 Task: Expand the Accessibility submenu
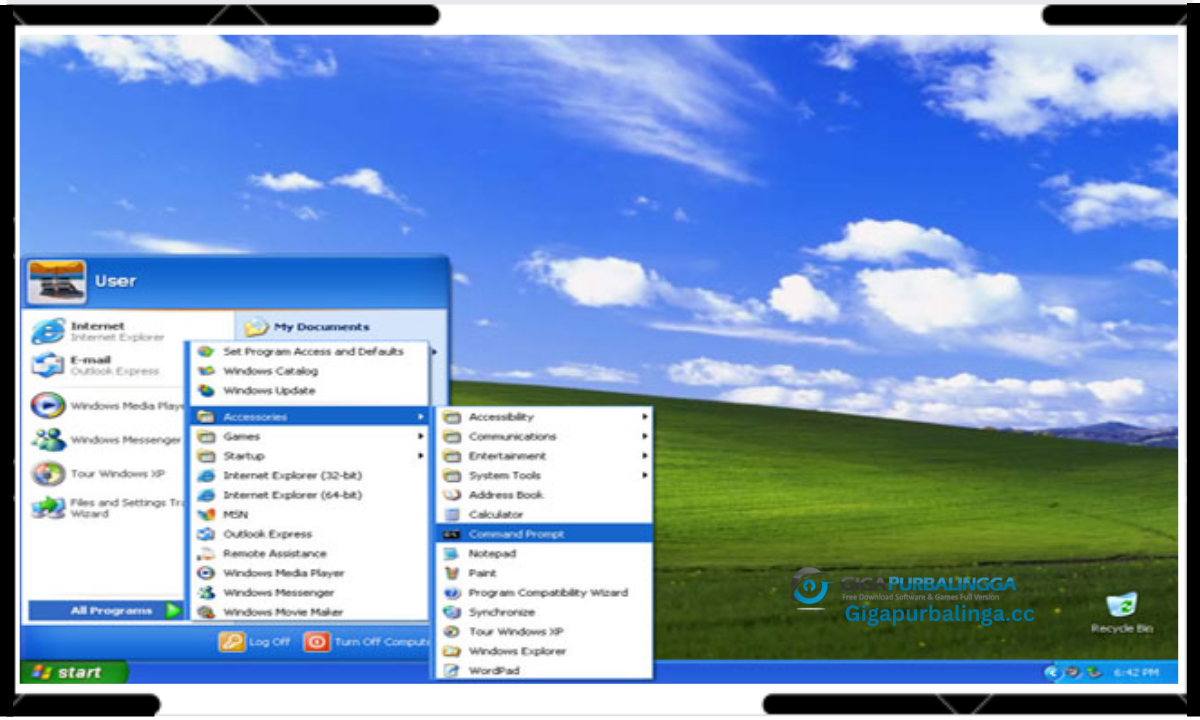(545, 417)
